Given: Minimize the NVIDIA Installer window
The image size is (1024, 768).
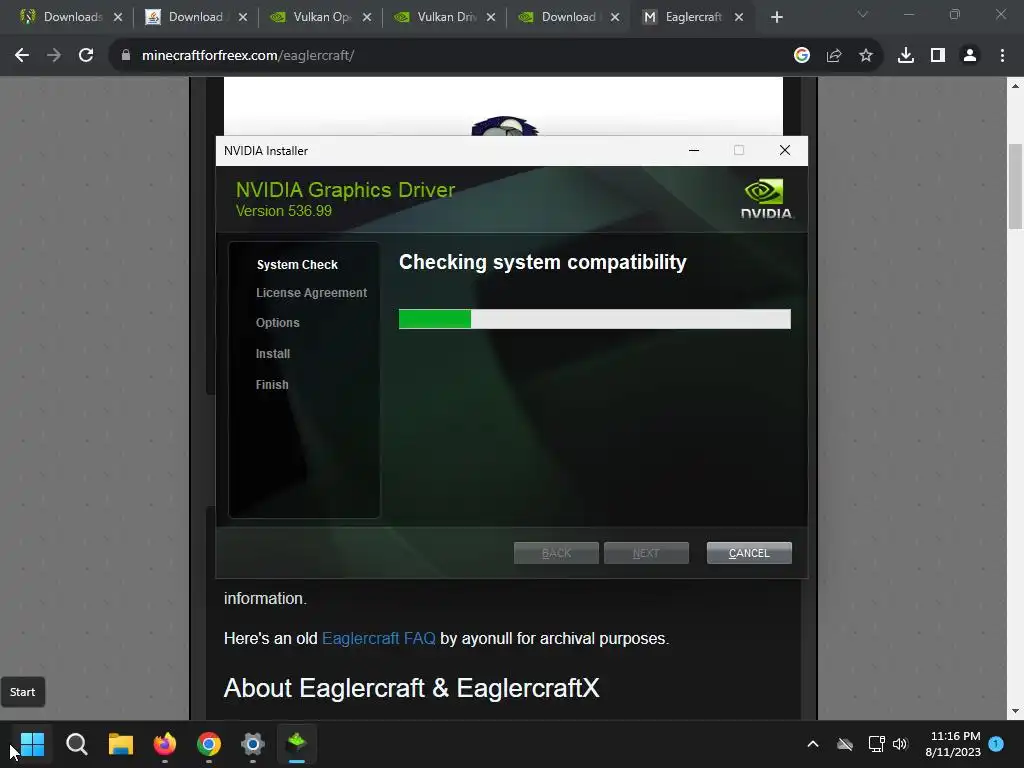Looking at the screenshot, I should coord(694,151).
